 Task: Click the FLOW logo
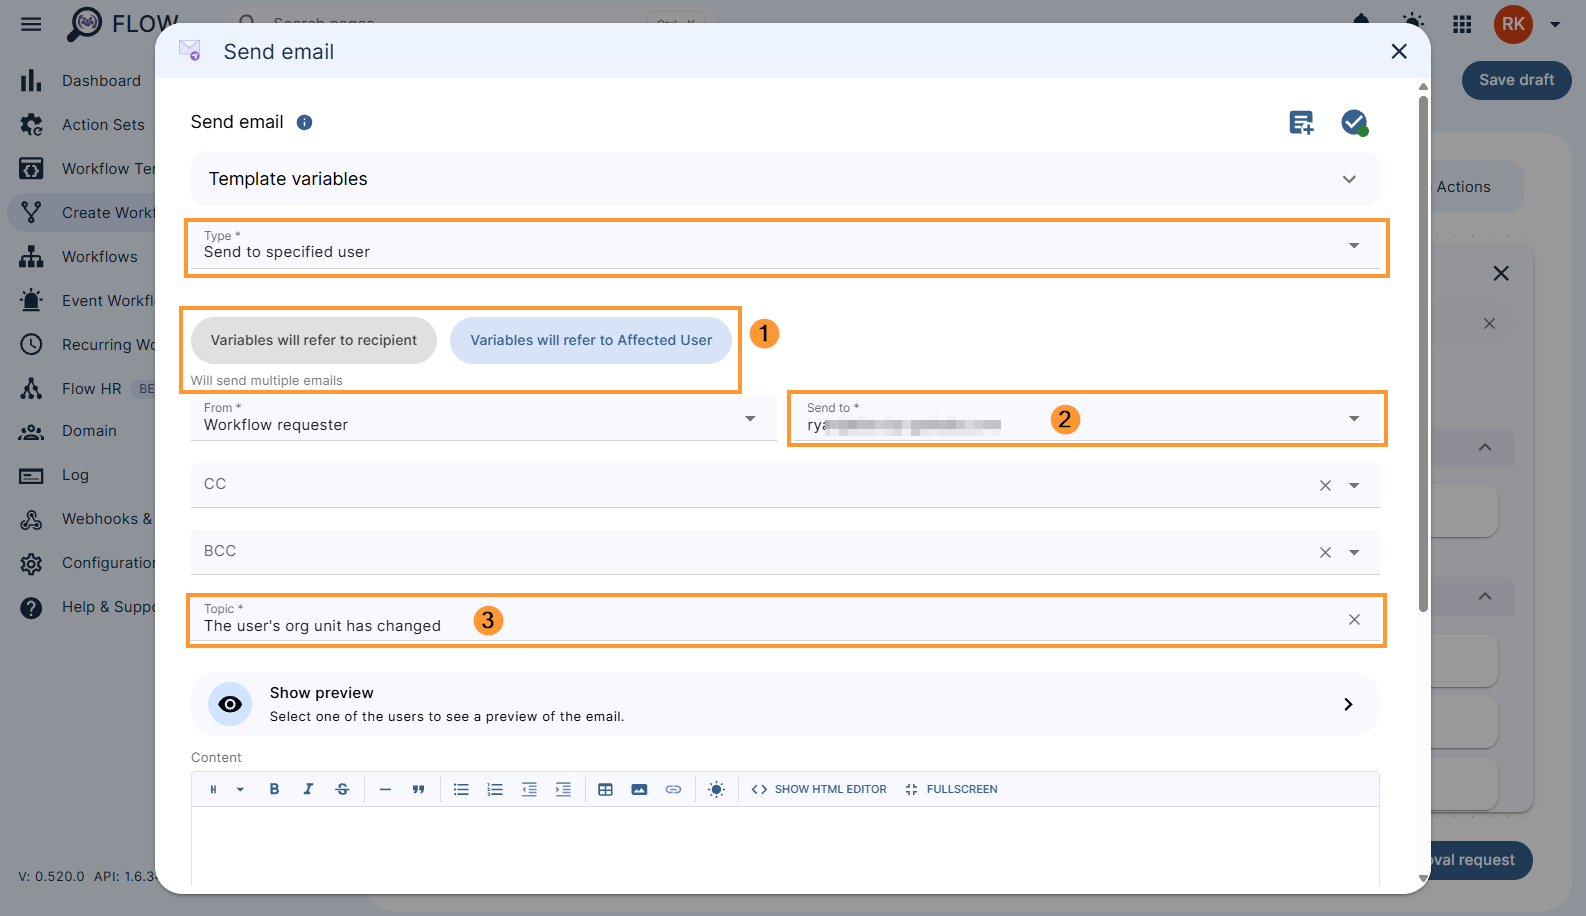(123, 24)
